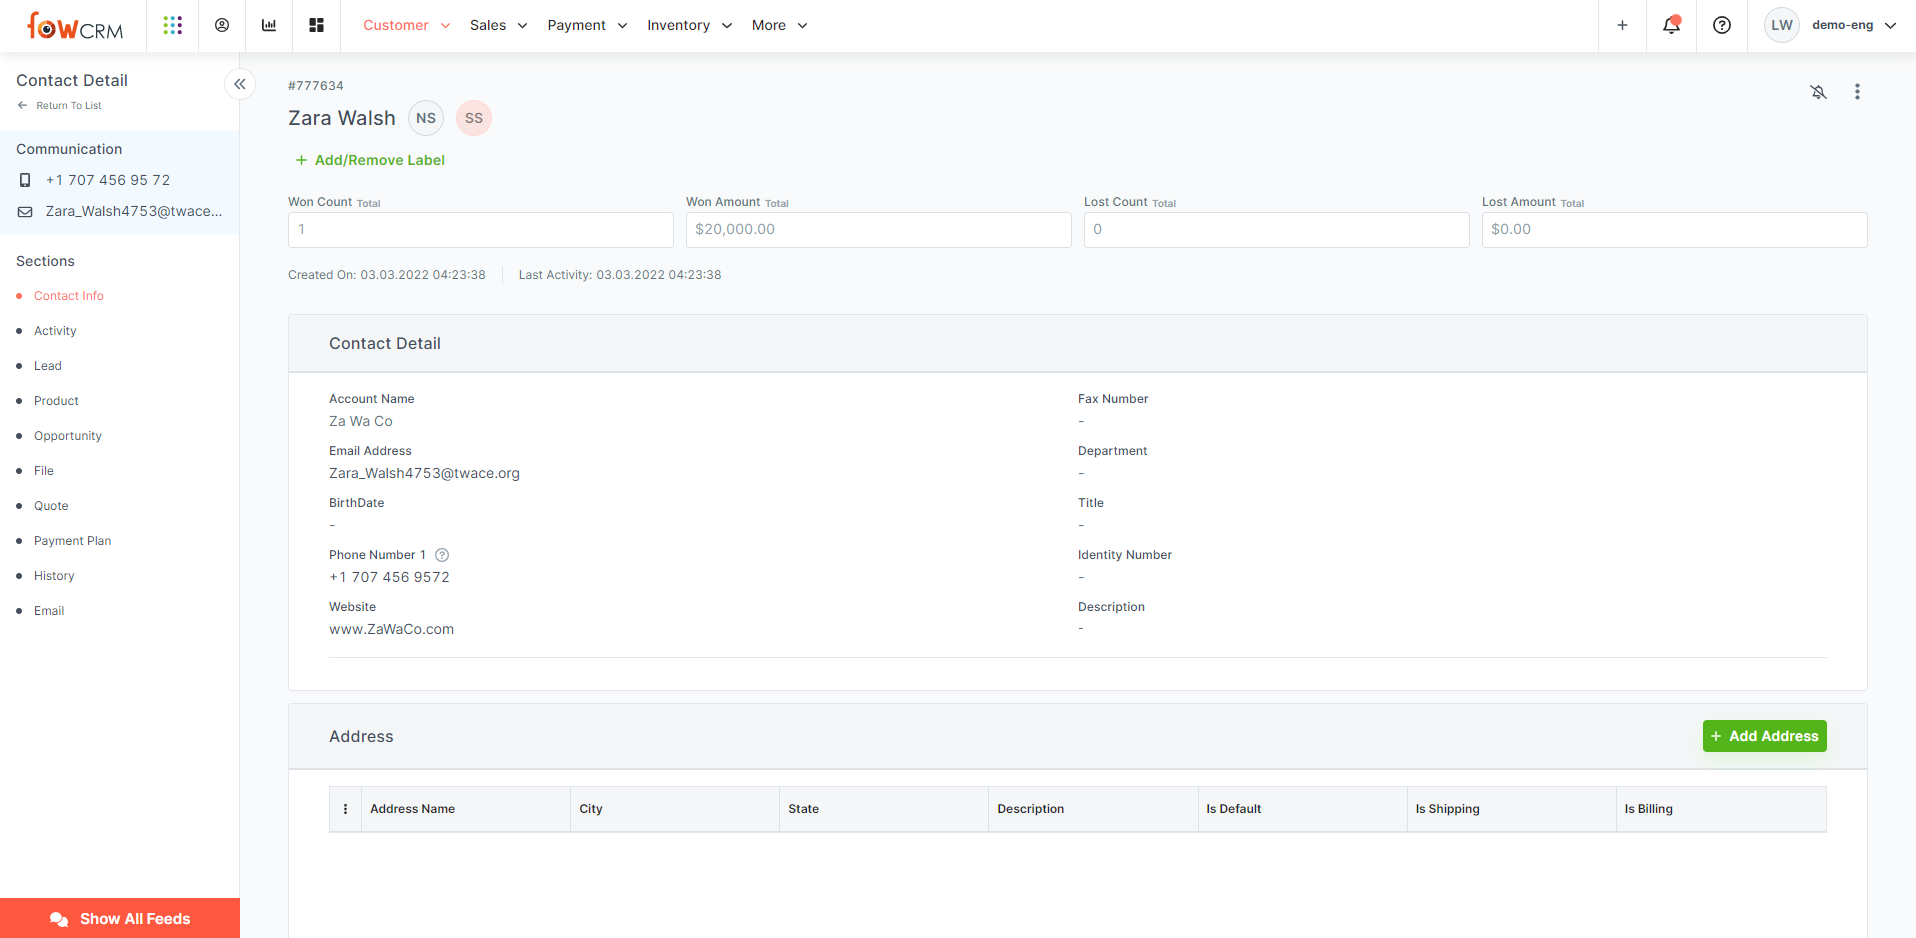Click Zara_Walsh4753@twace.org under Email Address
This screenshot has width=1916, height=938.
pos(424,473)
